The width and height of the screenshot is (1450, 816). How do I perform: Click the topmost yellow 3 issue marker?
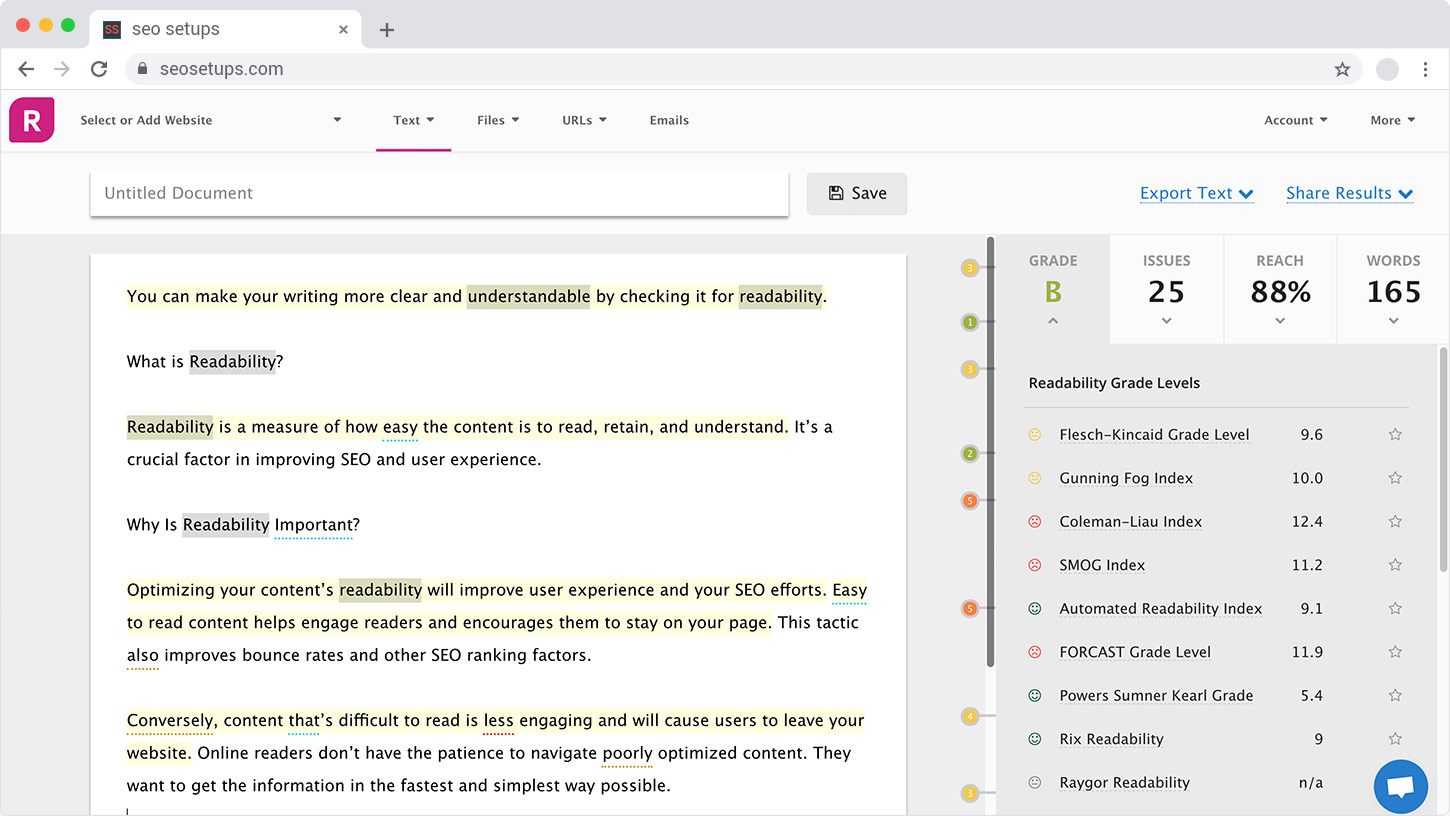tap(969, 268)
